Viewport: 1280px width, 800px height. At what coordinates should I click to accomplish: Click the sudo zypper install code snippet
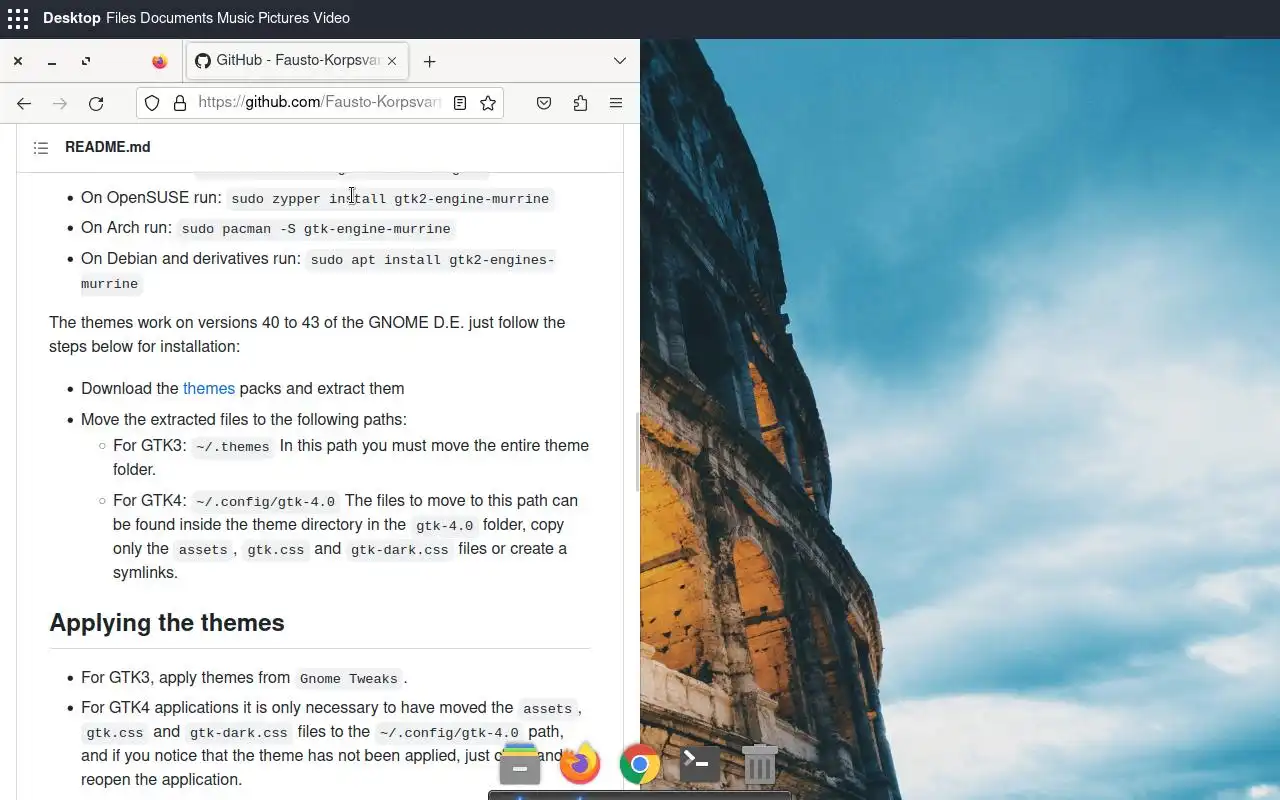coord(390,199)
